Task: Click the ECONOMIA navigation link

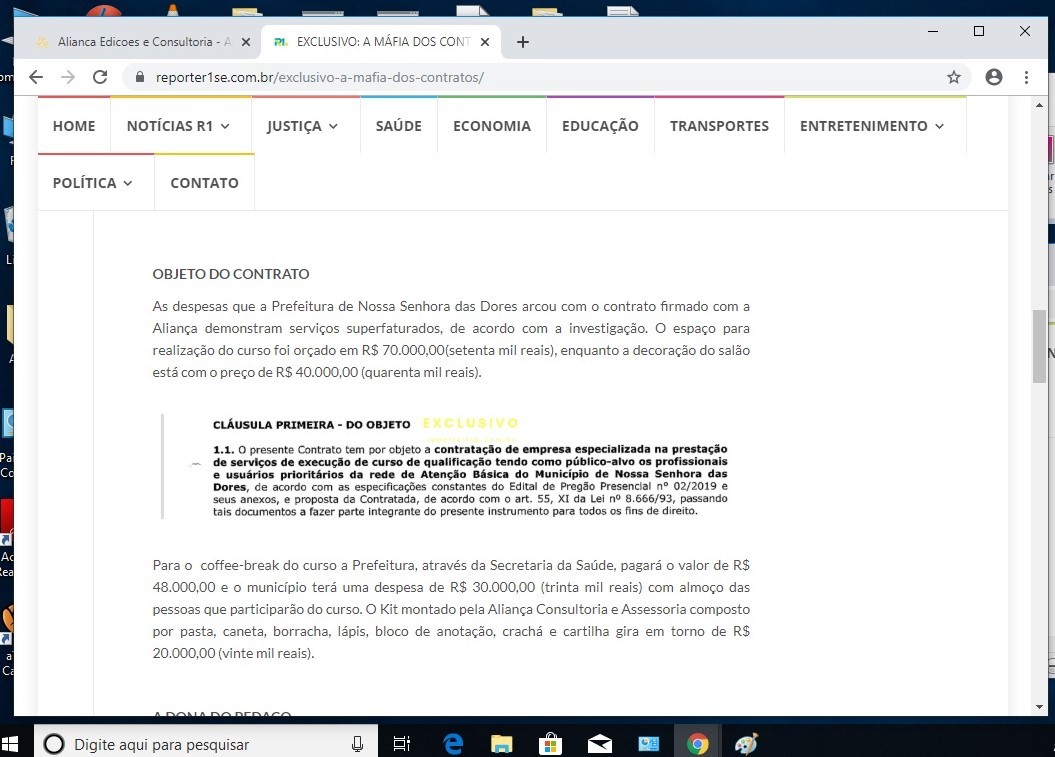Action: (x=491, y=126)
